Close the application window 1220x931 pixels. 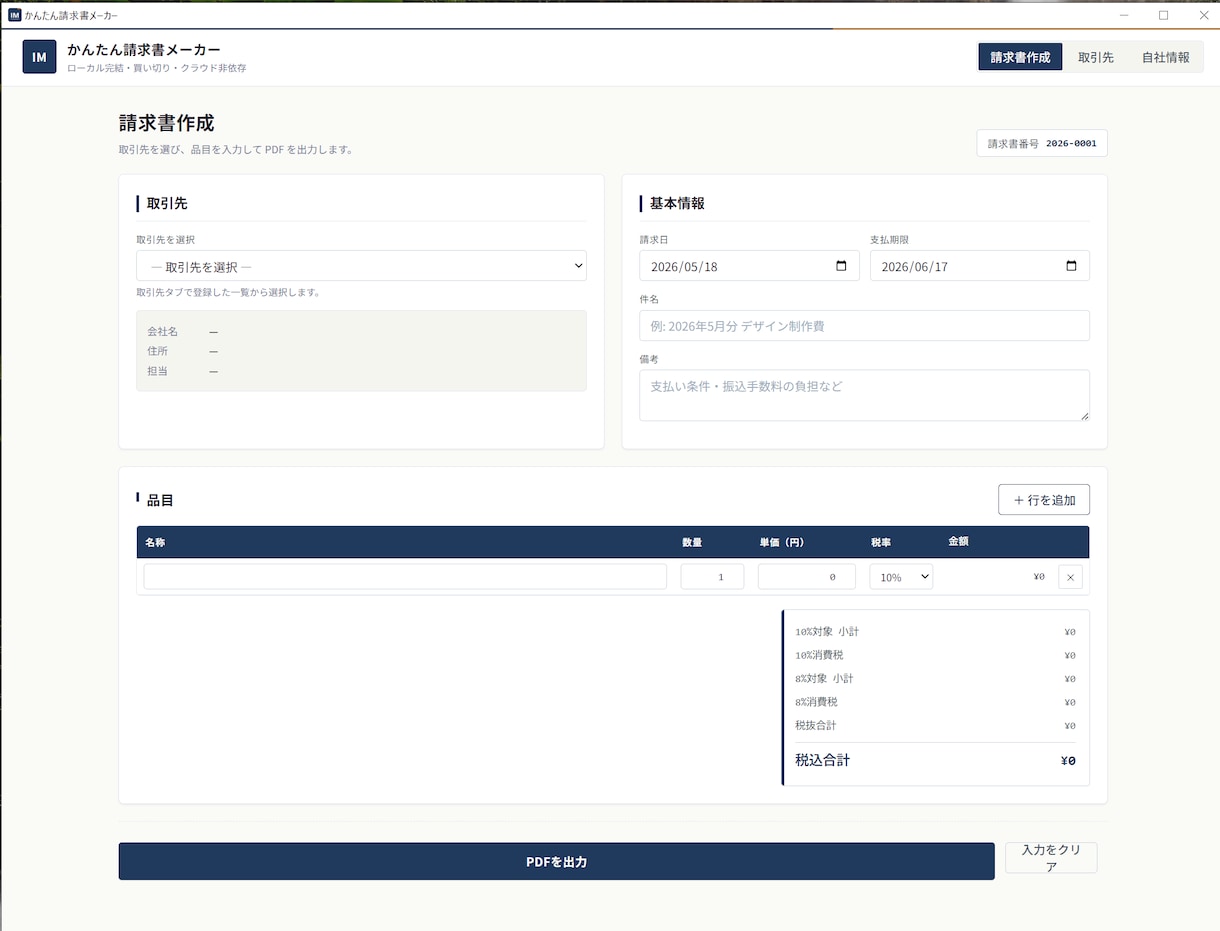tap(1203, 15)
